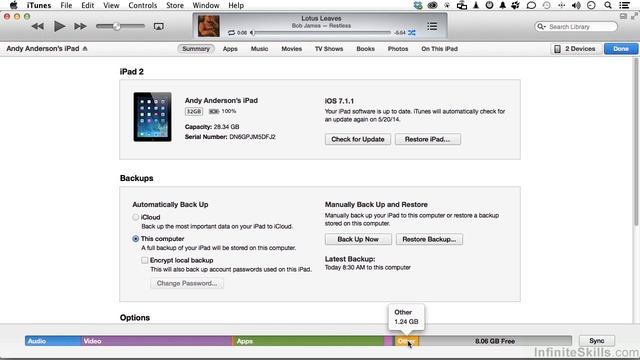Open the Edit menu
This screenshot has height=360, width=640.
point(87,5)
